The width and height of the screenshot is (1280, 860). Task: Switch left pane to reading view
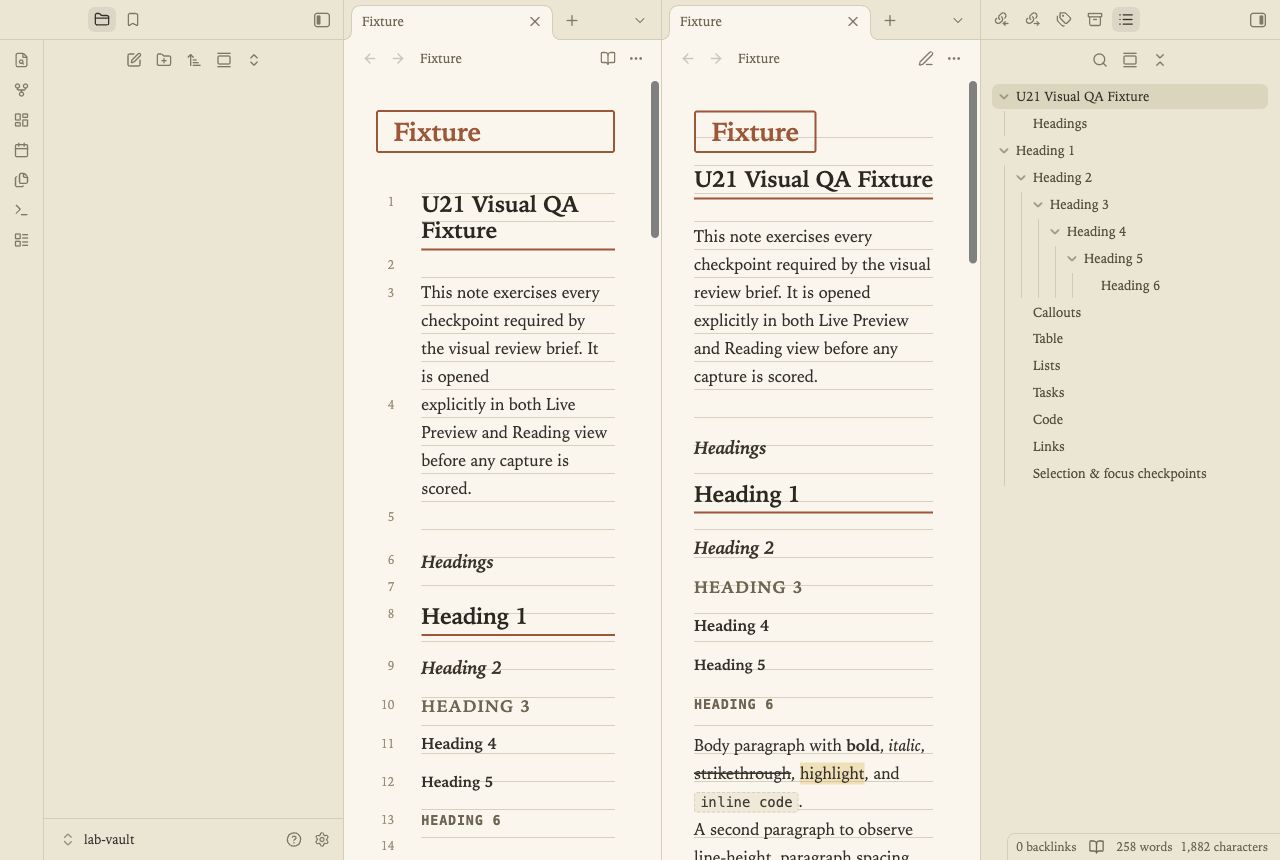click(608, 59)
